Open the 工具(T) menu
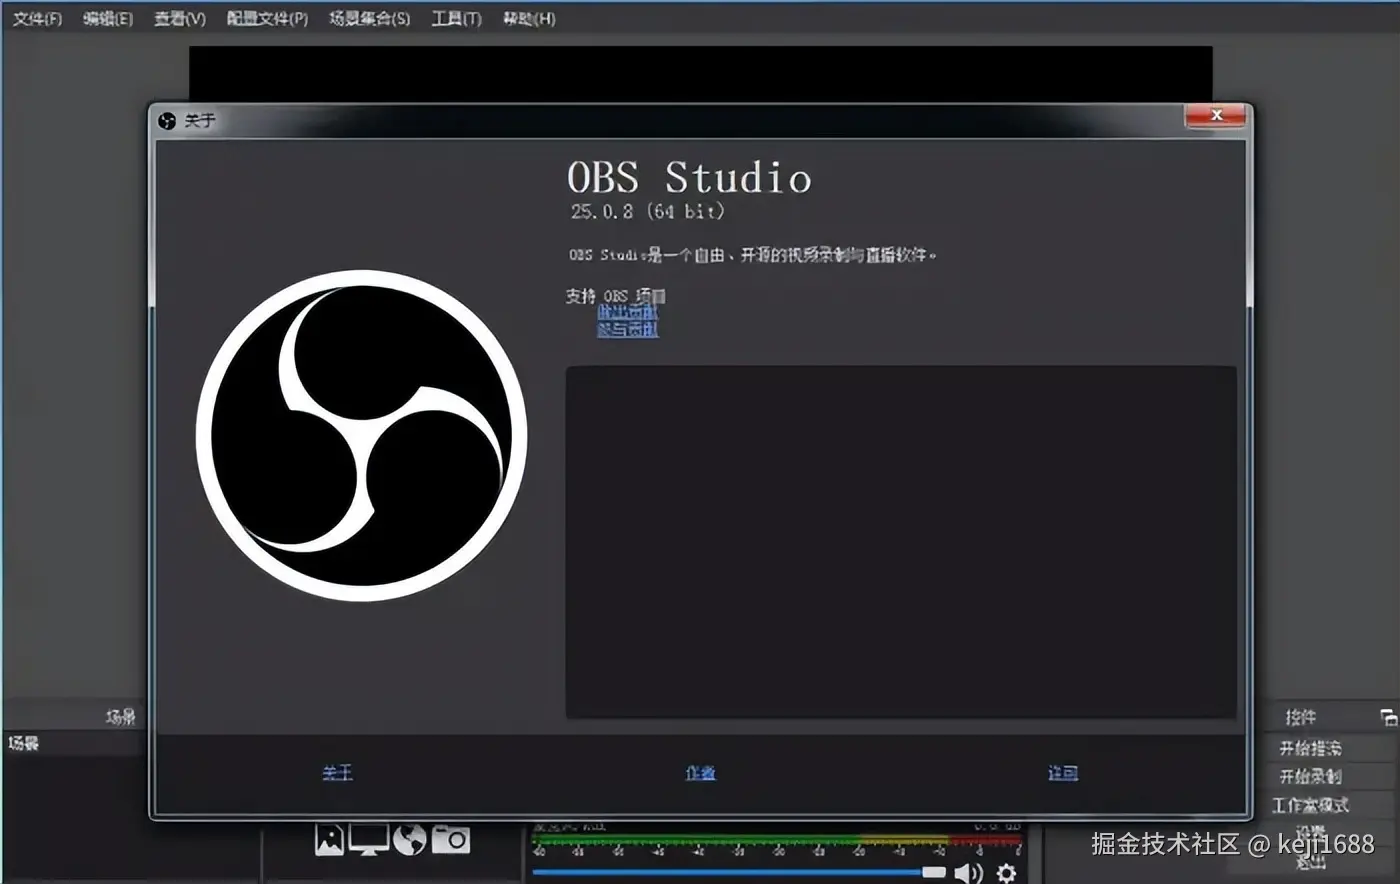 [456, 18]
